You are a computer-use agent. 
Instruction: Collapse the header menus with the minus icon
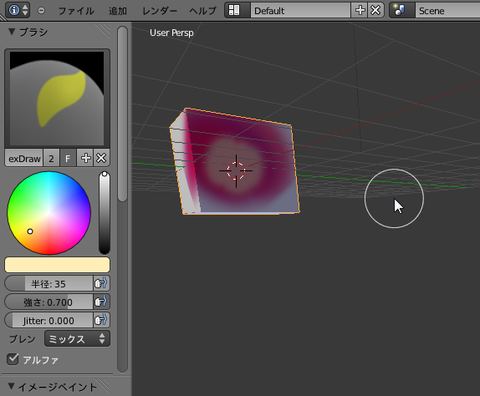[x=41, y=10]
